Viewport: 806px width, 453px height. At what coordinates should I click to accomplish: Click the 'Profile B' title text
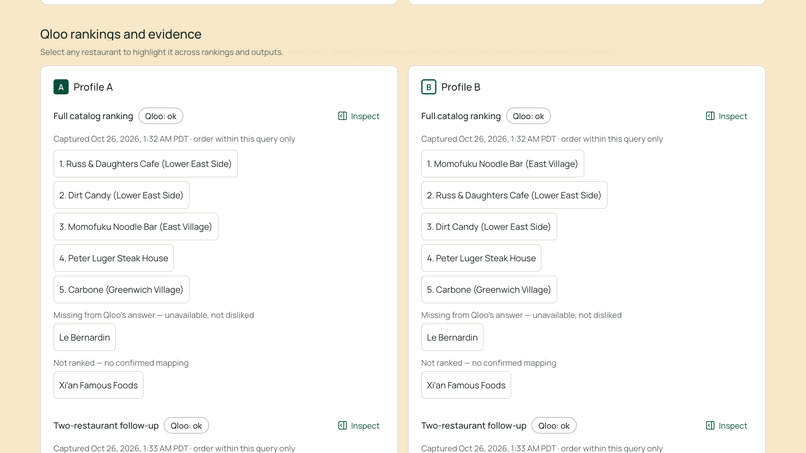pyautogui.click(x=461, y=87)
